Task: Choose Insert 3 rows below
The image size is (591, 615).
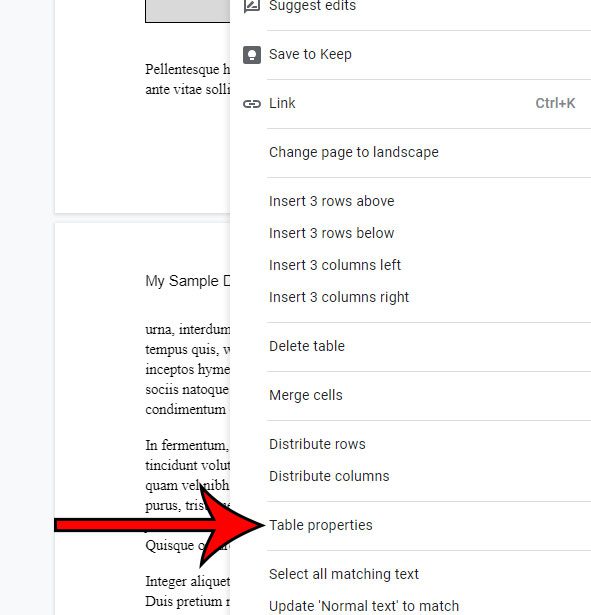Action: click(x=331, y=233)
